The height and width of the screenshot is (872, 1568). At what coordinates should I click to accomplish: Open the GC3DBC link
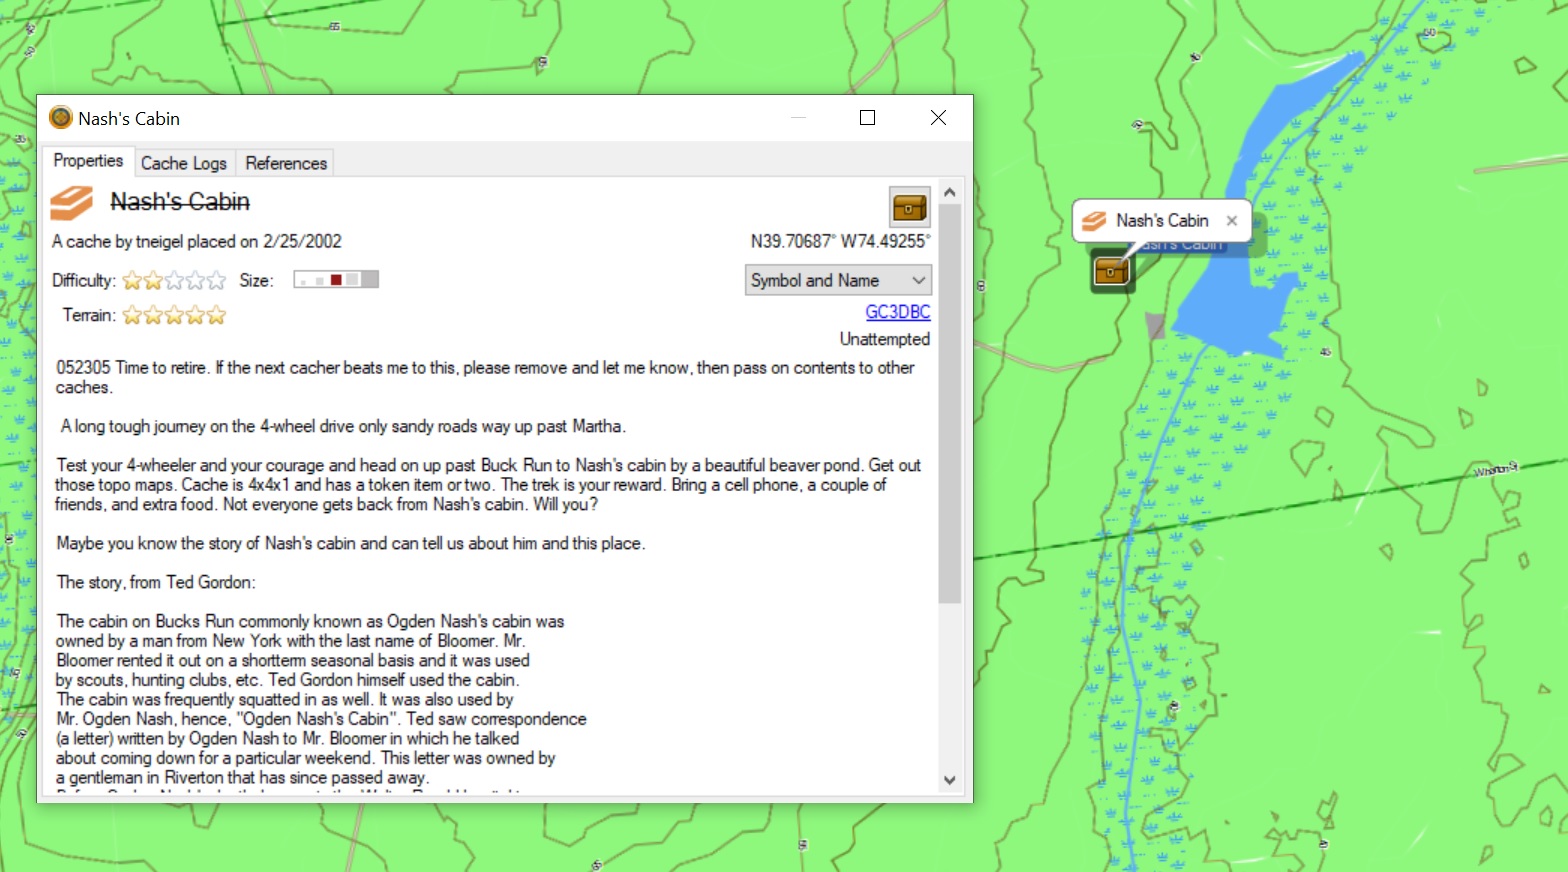(897, 312)
